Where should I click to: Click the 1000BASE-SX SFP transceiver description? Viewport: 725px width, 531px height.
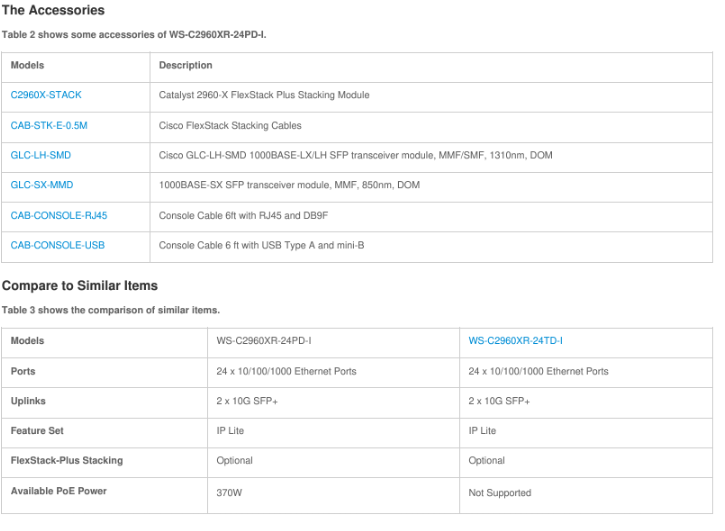(x=289, y=185)
